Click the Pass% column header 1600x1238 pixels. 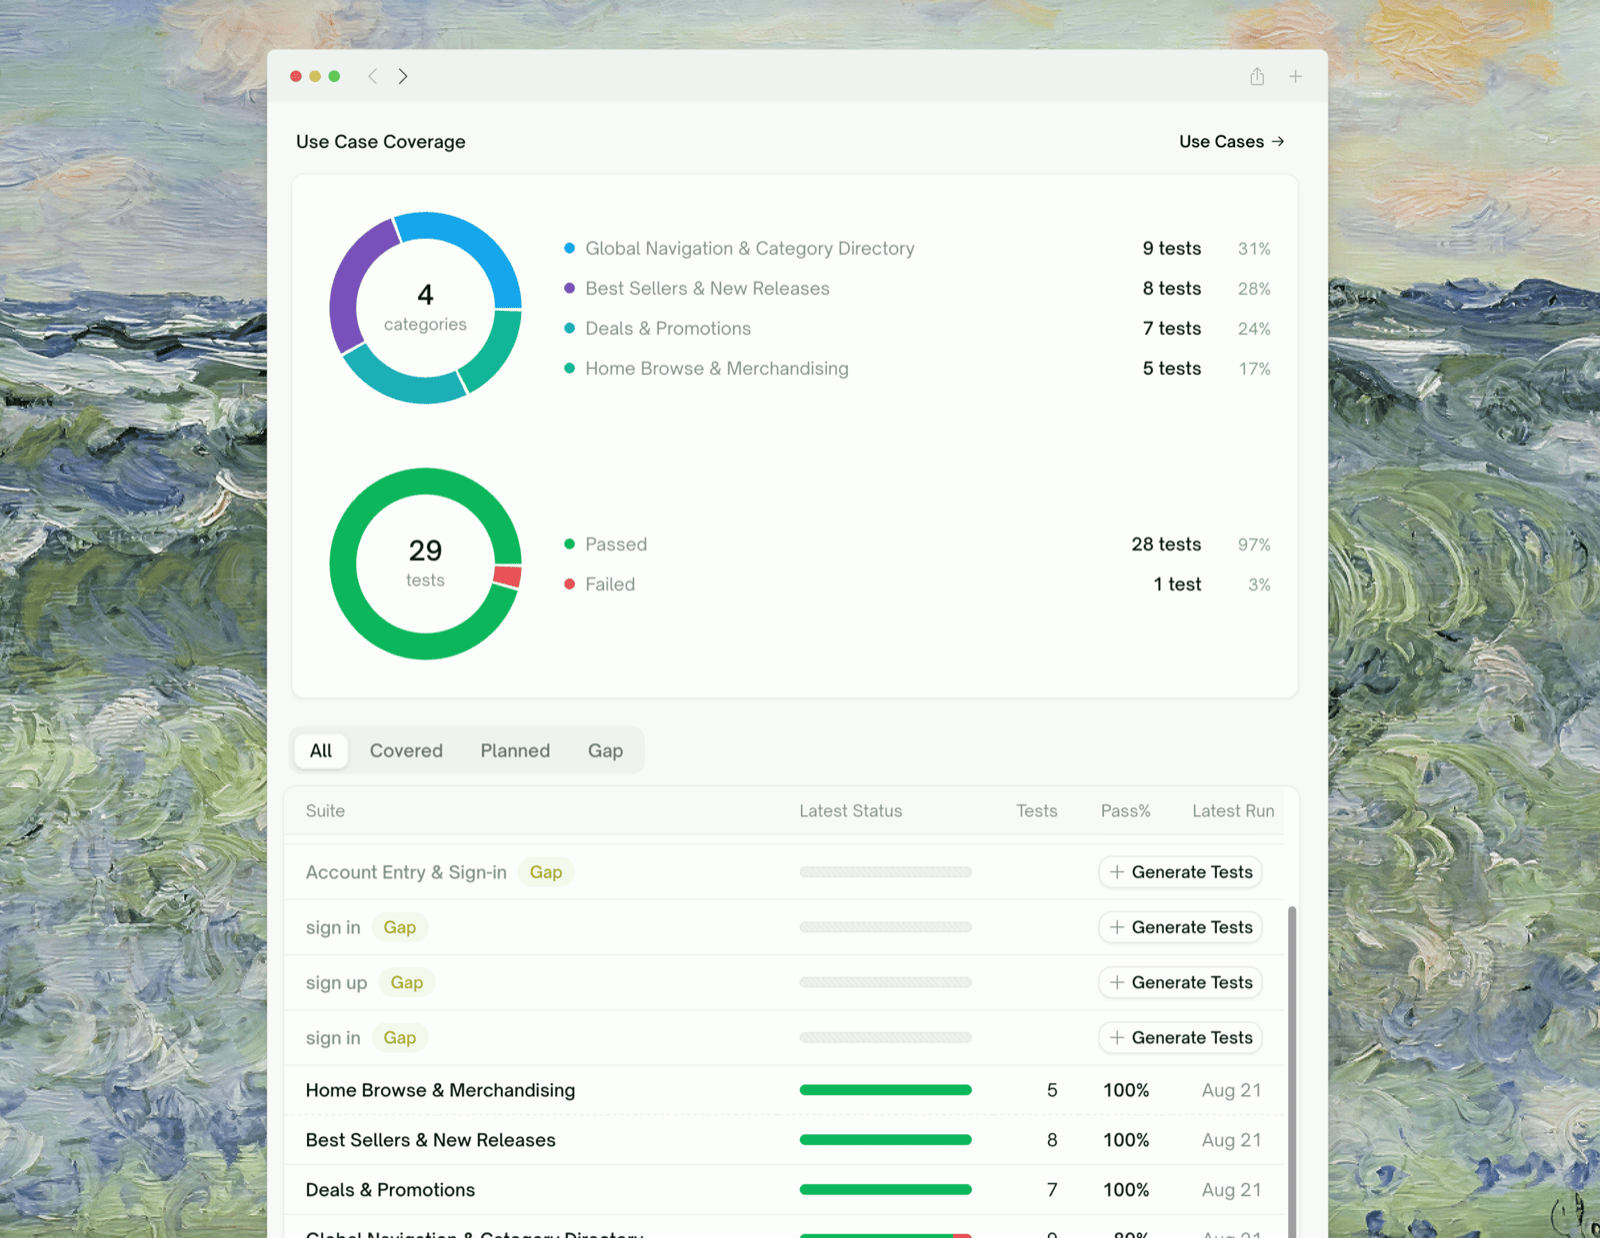(x=1125, y=811)
